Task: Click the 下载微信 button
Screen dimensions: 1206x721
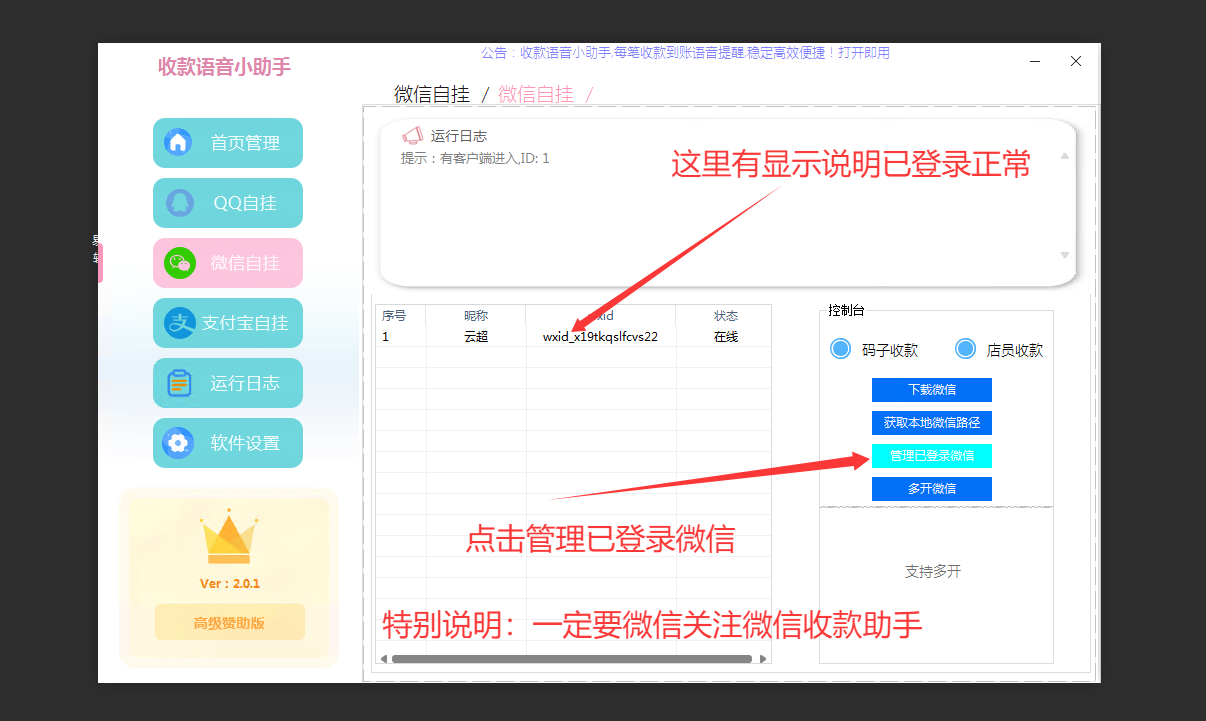Action: pos(931,389)
